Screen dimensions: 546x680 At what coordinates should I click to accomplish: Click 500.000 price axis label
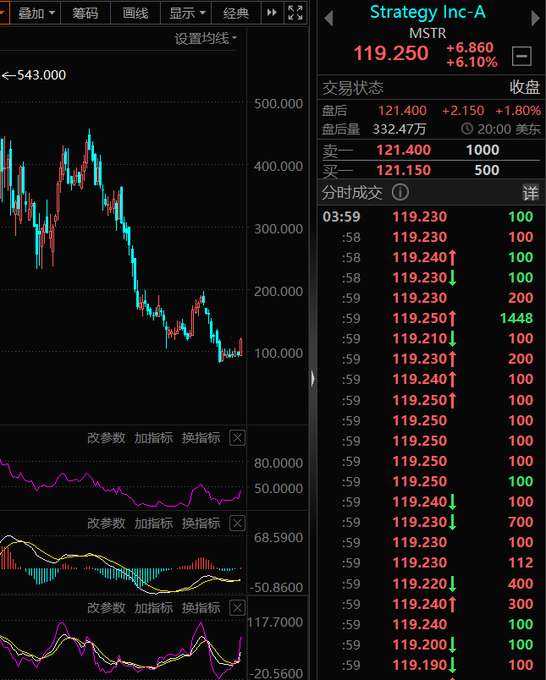278,104
